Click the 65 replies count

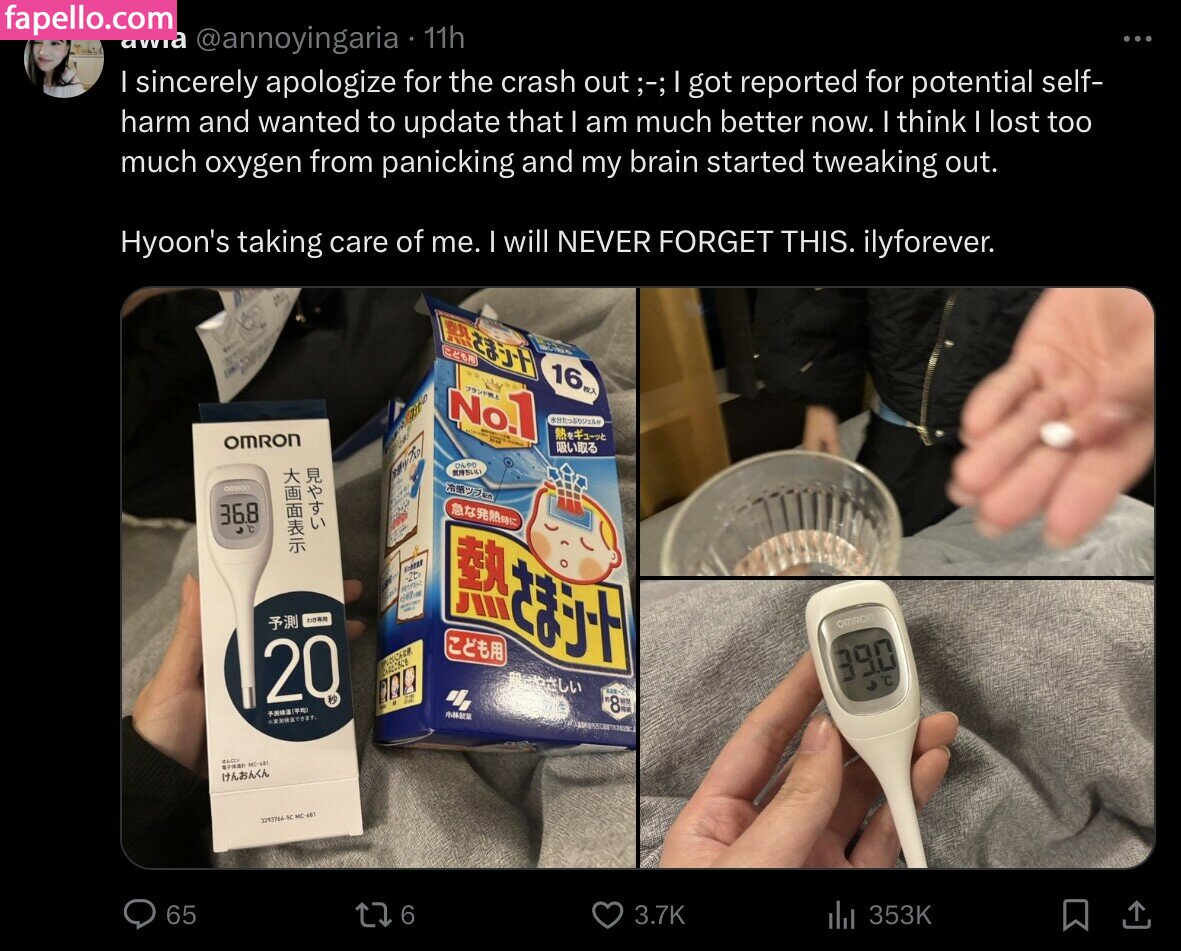tap(181, 915)
